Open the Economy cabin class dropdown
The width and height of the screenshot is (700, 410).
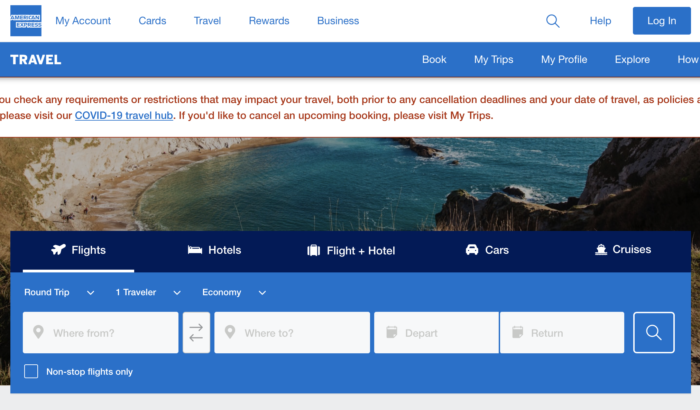(x=234, y=293)
